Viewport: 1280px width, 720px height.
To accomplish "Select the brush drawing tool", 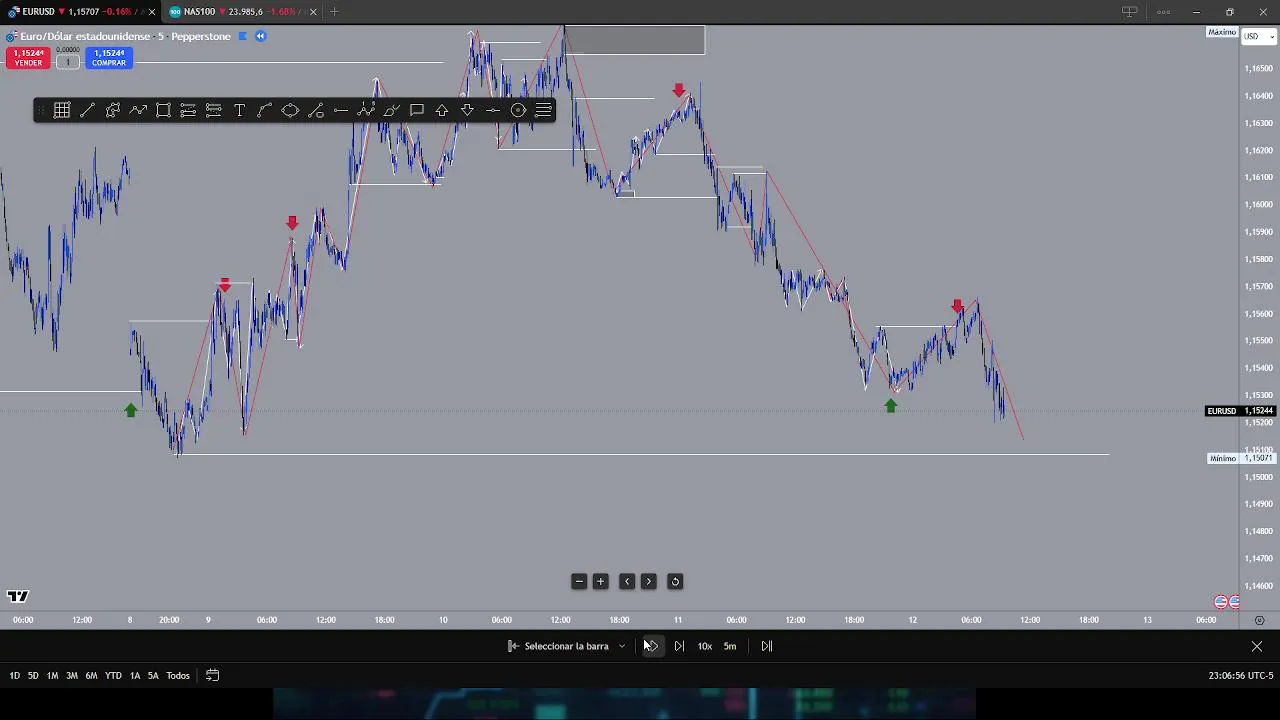I will point(391,110).
